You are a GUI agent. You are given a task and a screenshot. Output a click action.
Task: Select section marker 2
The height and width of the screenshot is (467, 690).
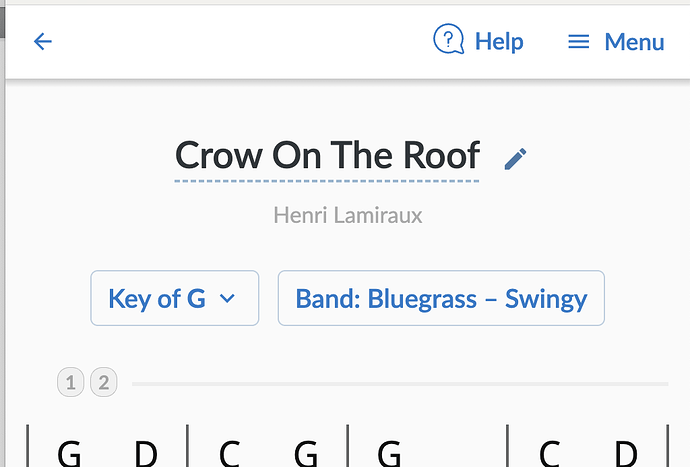tap(103, 382)
